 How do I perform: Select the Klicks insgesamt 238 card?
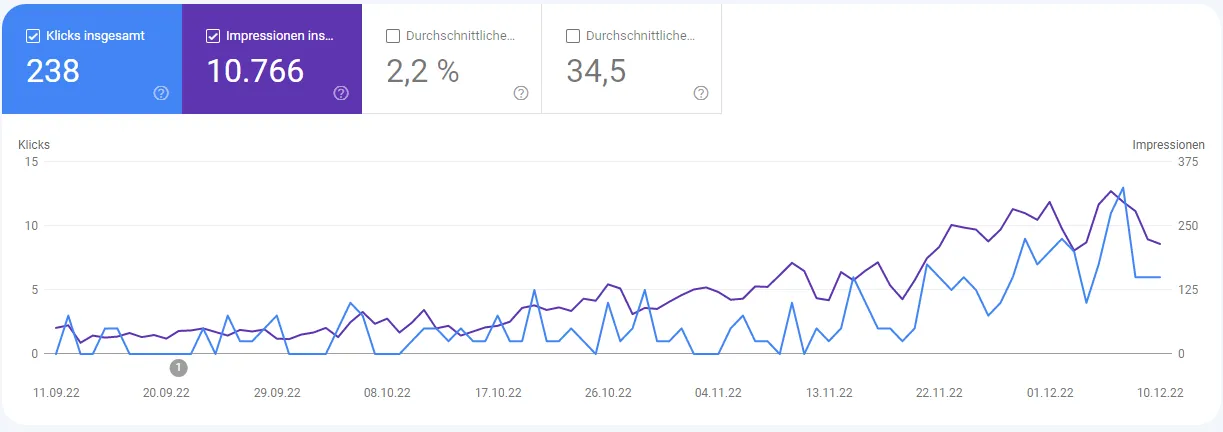point(91,59)
